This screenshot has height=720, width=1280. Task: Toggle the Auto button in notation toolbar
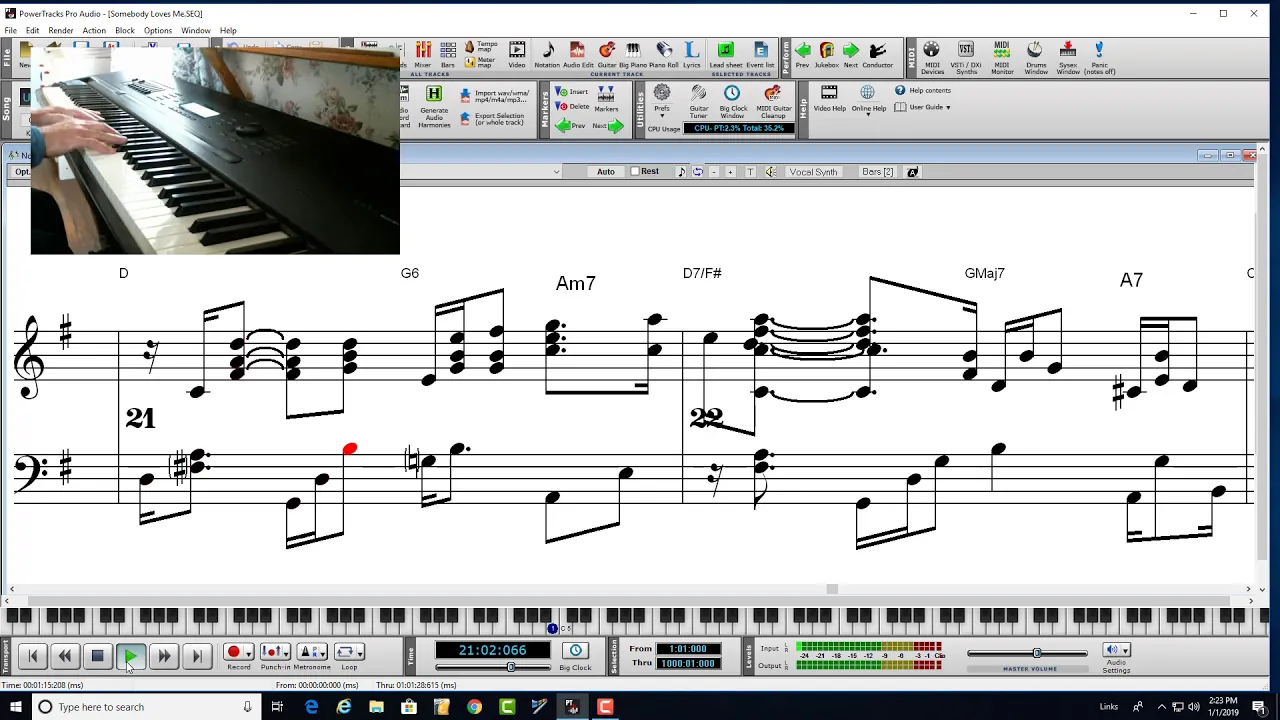pos(606,172)
